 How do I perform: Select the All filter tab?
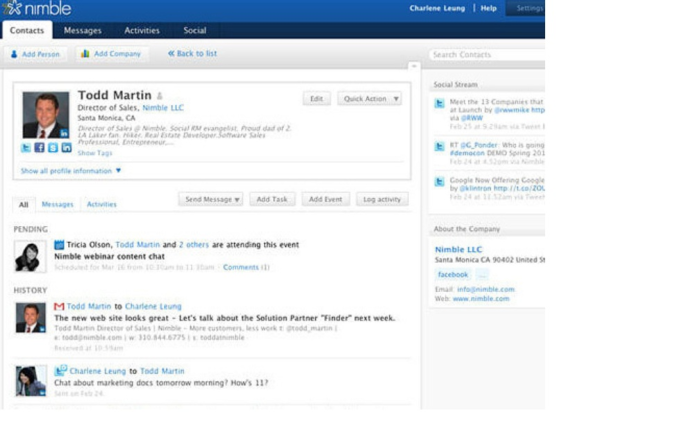24,204
